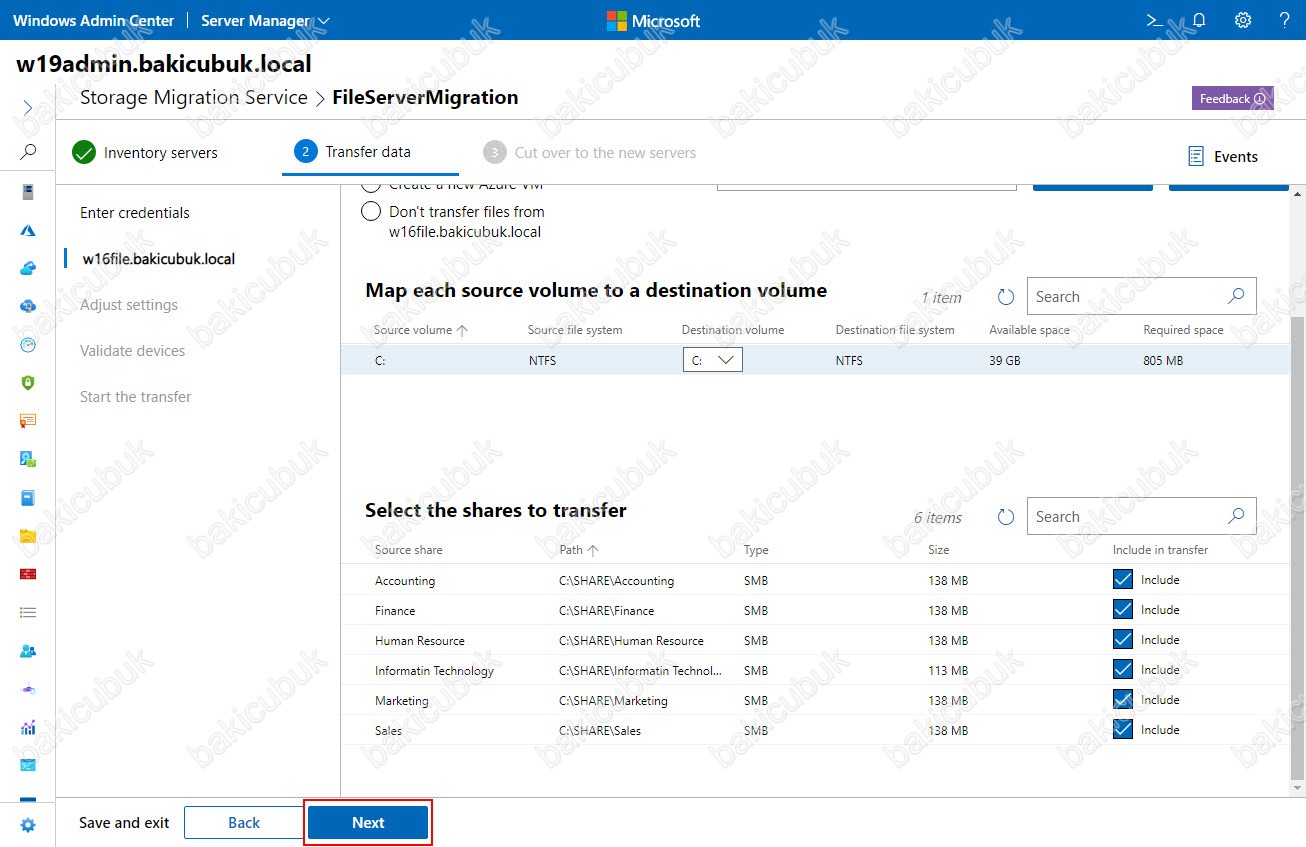Open the Certificates icon in sidebar
The image size is (1306, 847).
click(28, 421)
